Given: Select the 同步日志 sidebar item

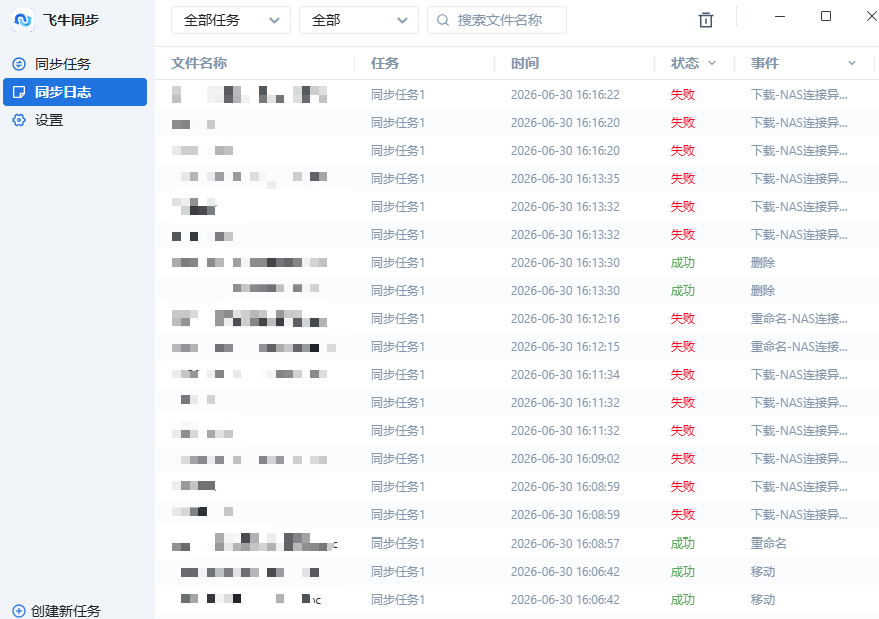Looking at the screenshot, I should (x=75, y=92).
